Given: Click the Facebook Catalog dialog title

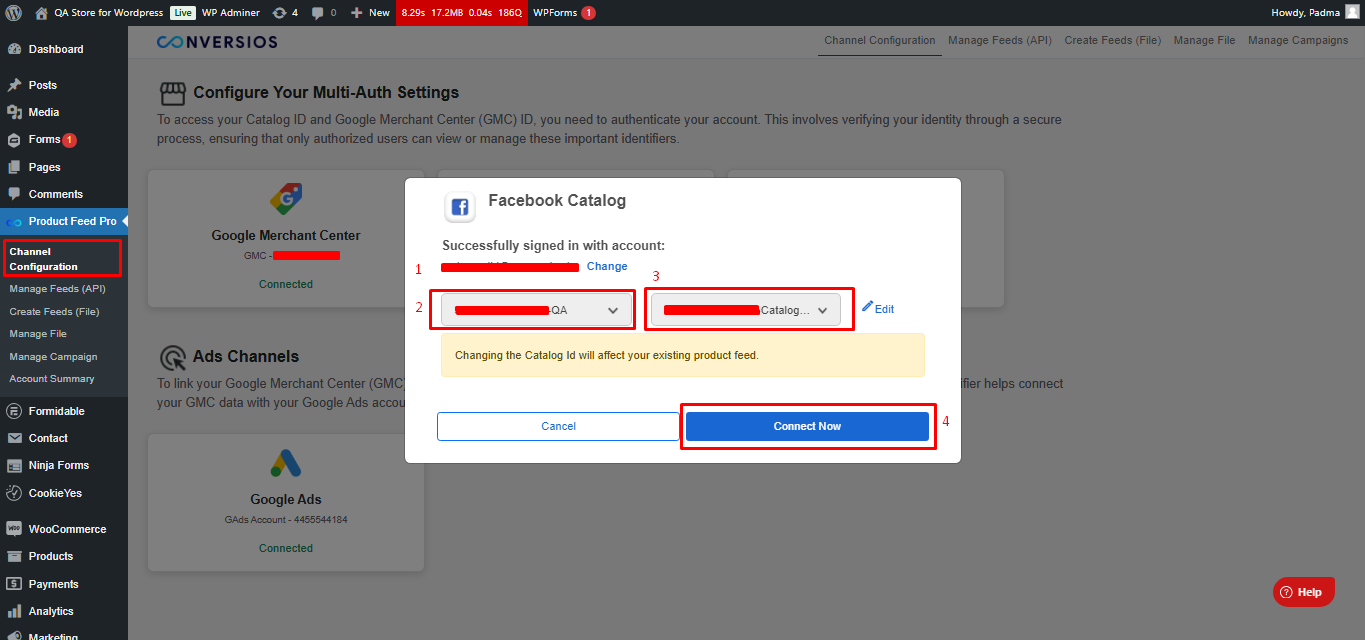Looking at the screenshot, I should [x=557, y=200].
